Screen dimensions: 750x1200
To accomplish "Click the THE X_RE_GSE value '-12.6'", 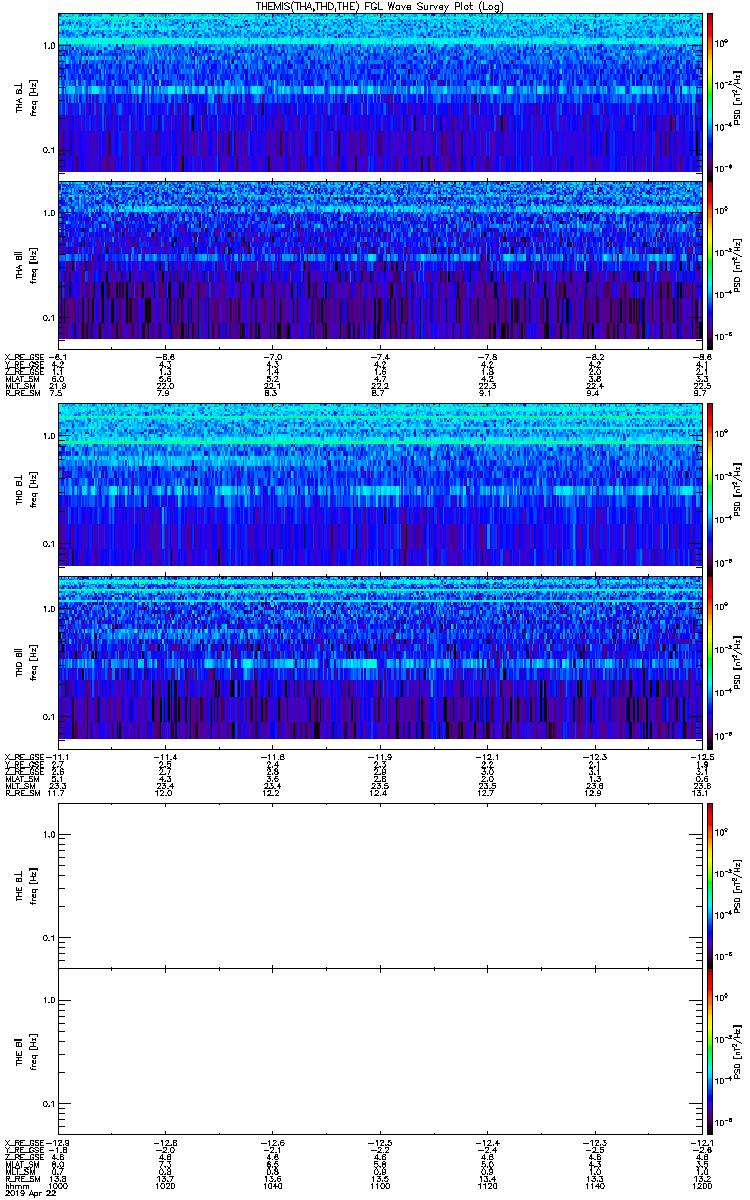I will 273,1142.
